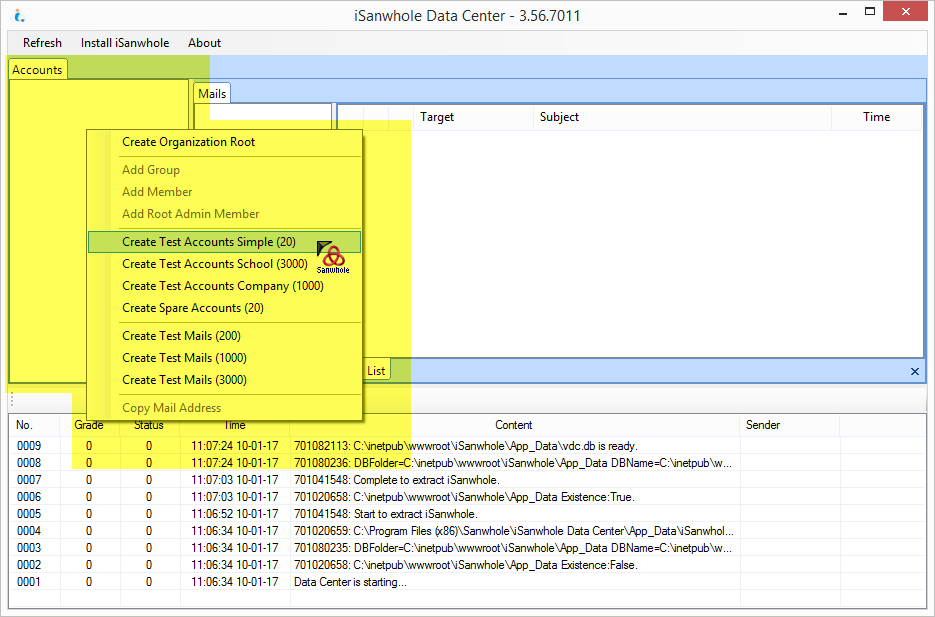Choose Create Test Accounts Simple (20)
The image size is (935, 617).
click(x=224, y=241)
